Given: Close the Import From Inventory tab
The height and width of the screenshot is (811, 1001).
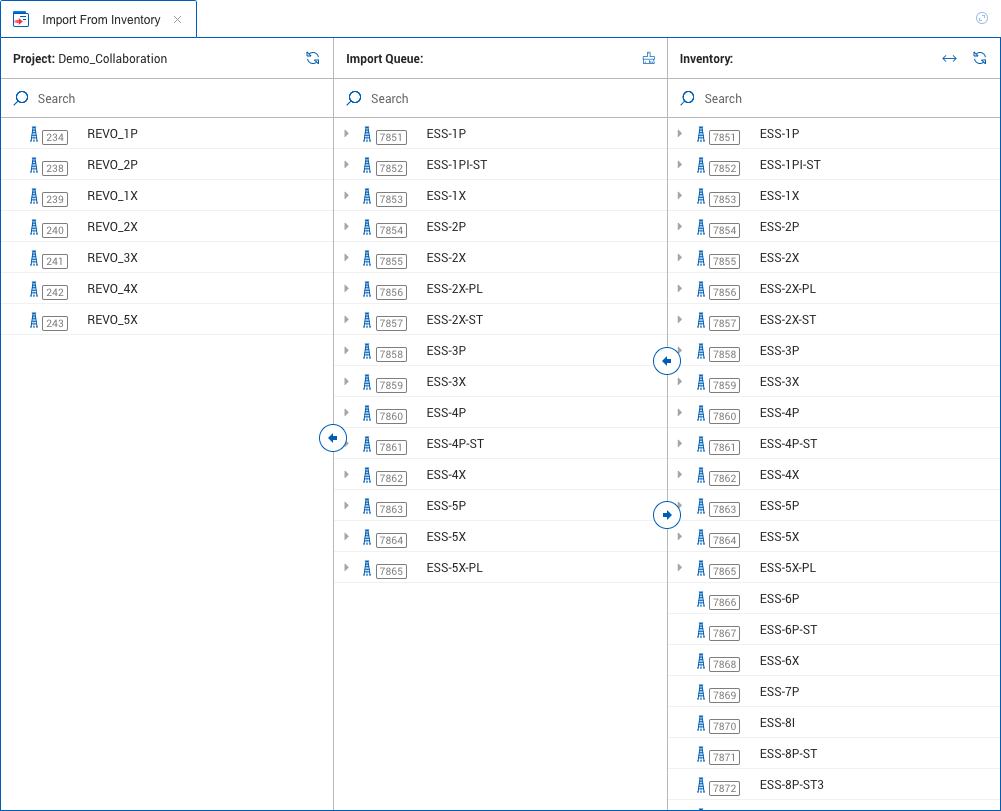Looking at the screenshot, I should (178, 20).
